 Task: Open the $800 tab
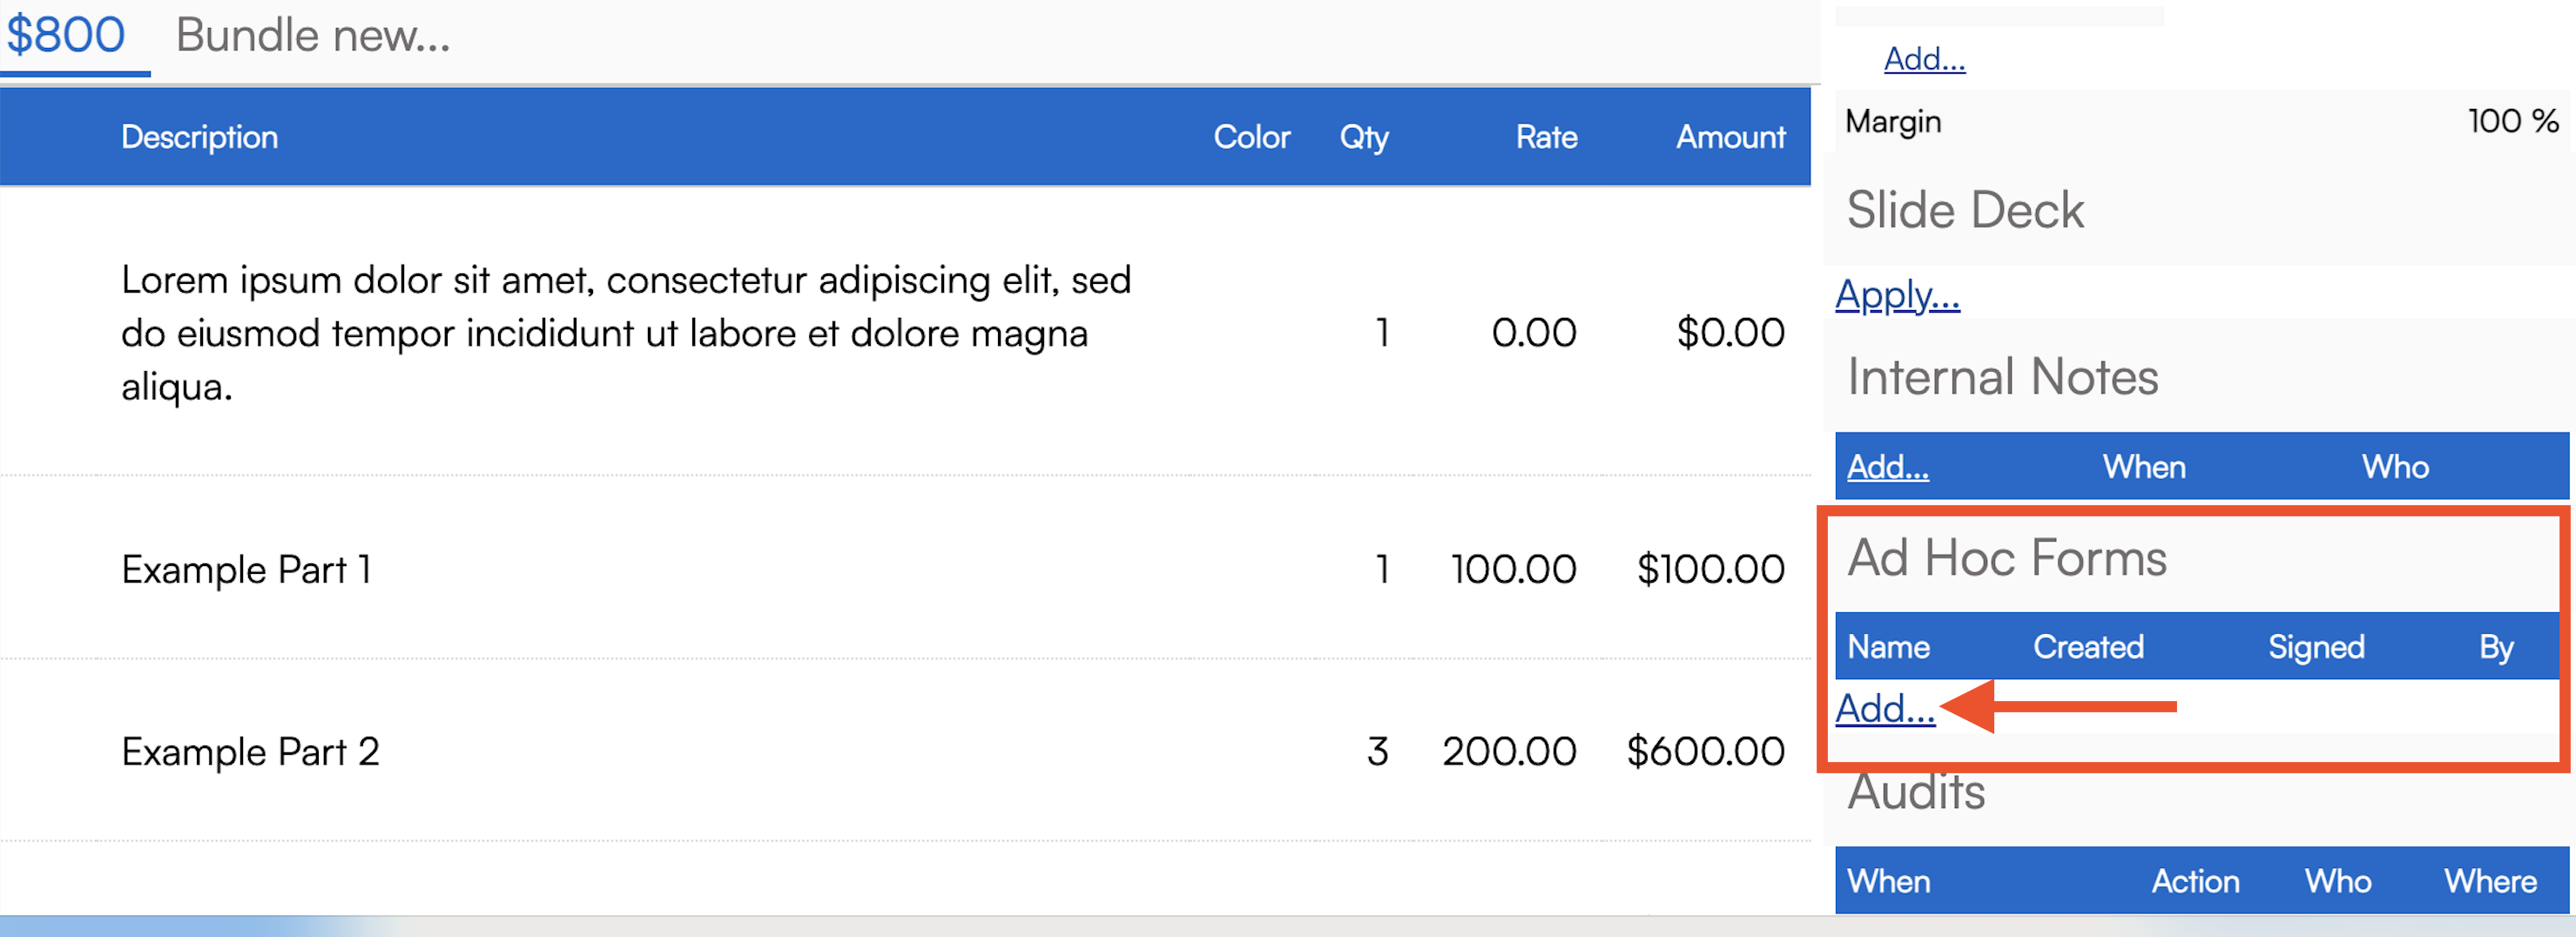click(x=66, y=36)
